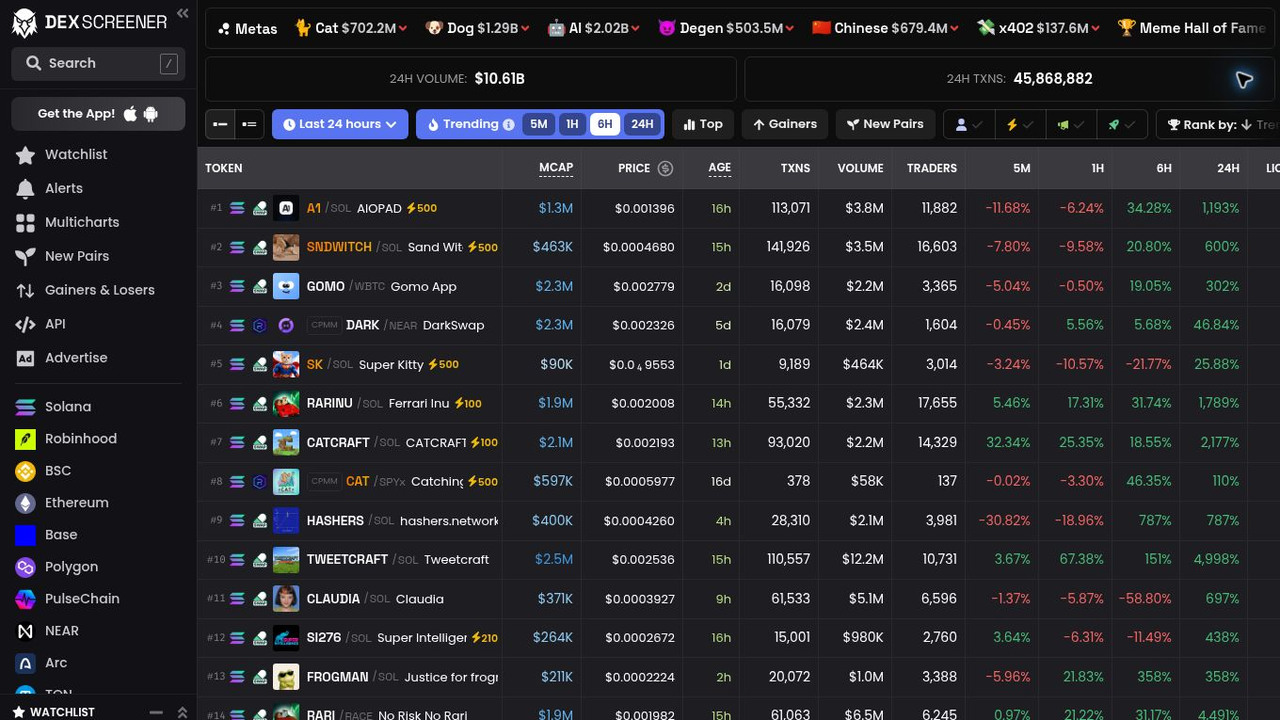Sort by MCAP column header

556,168
